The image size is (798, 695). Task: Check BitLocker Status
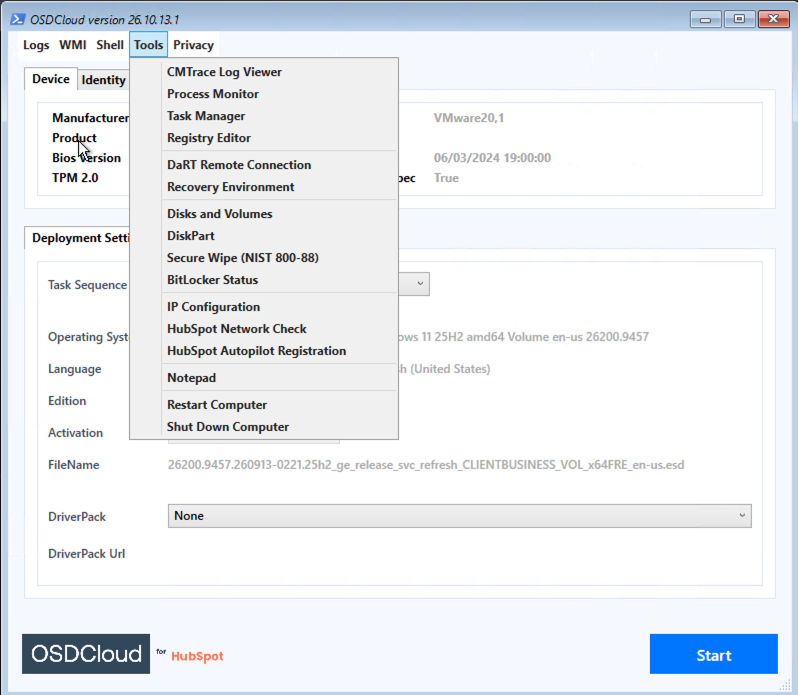point(279,280)
